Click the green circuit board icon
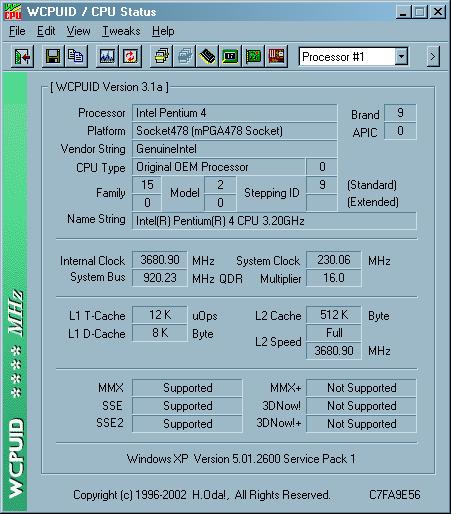The image size is (451, 514). [x=253, y=57]
